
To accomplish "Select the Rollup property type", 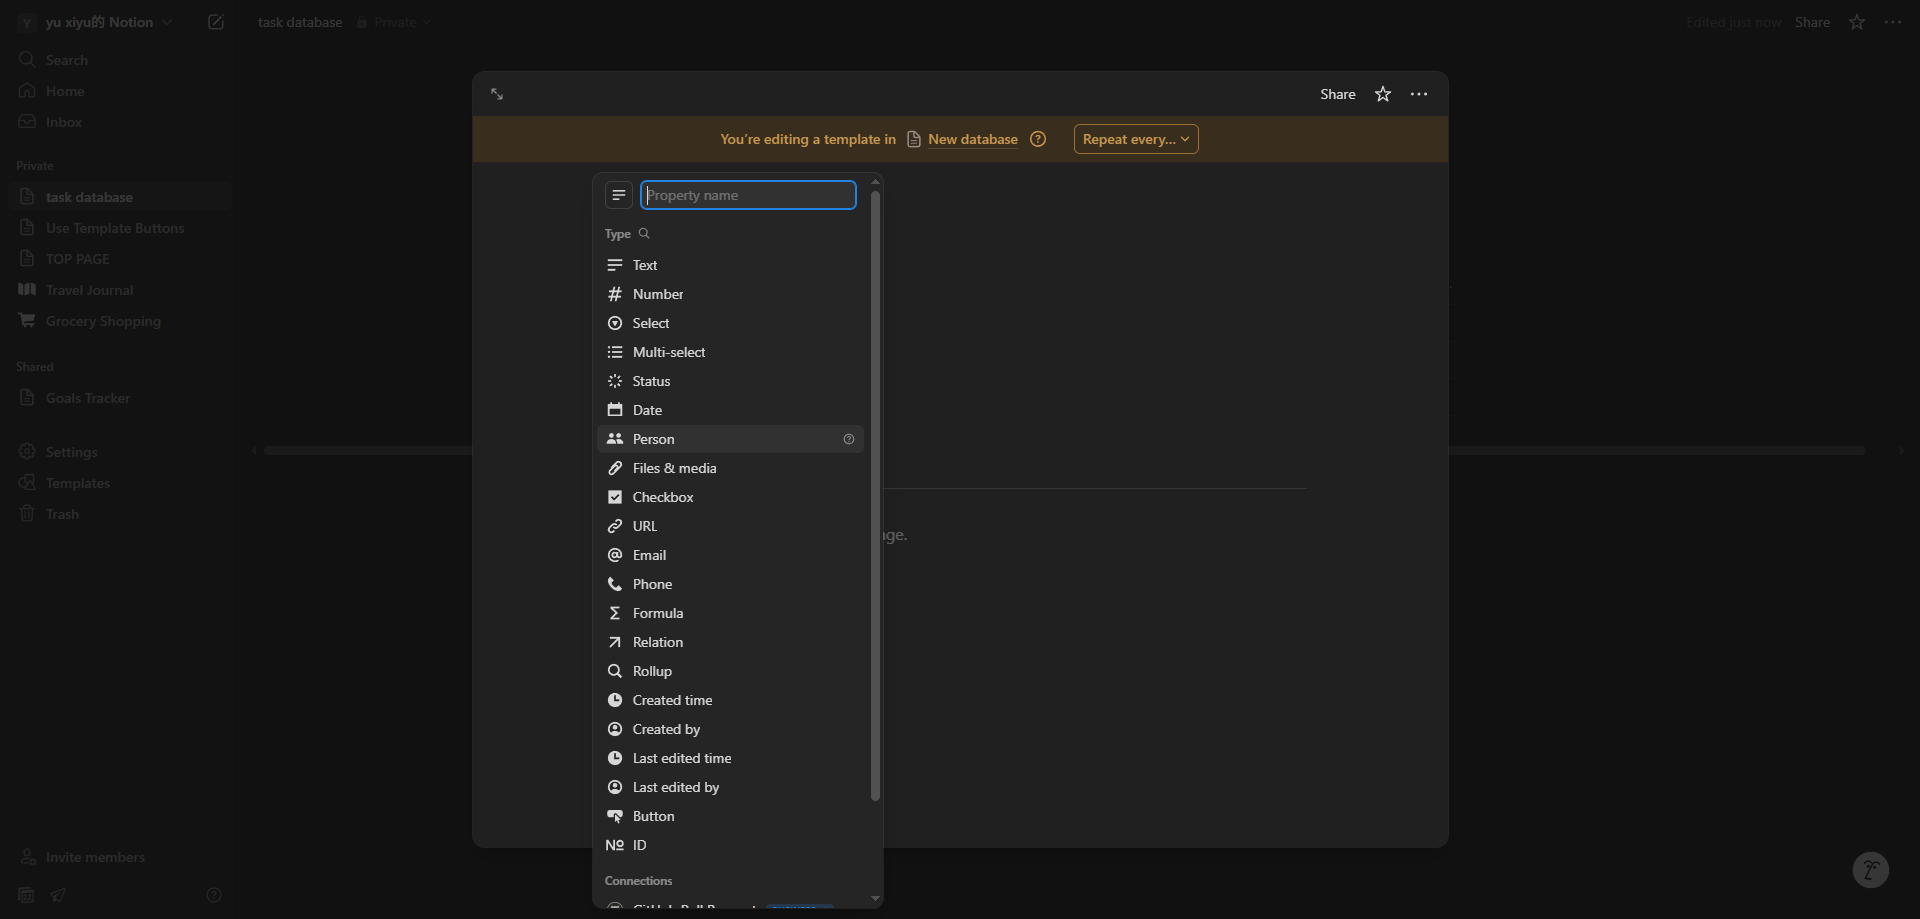I will point(730,671).
